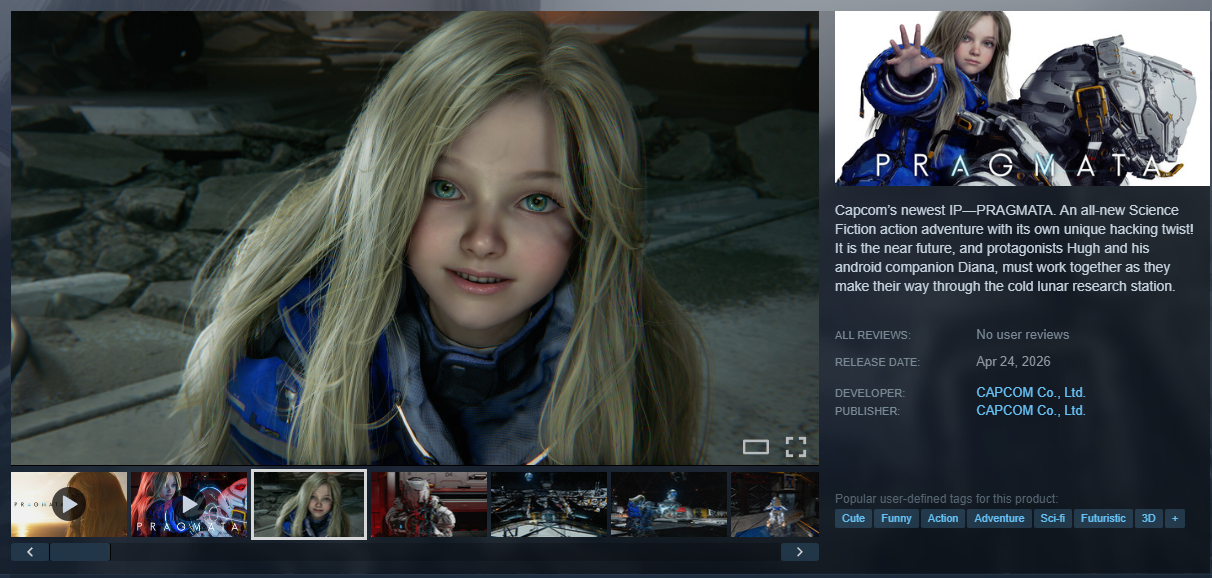Click the release date 'Apr 24, 2026'
Screen dimensions: 1212x578
coord(1013,361)
